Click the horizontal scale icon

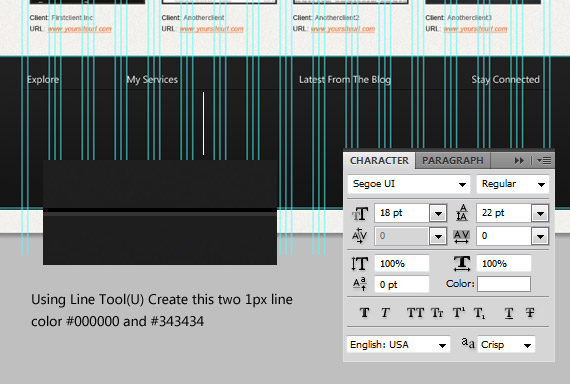pyautogui.click(x=462, y=263)
